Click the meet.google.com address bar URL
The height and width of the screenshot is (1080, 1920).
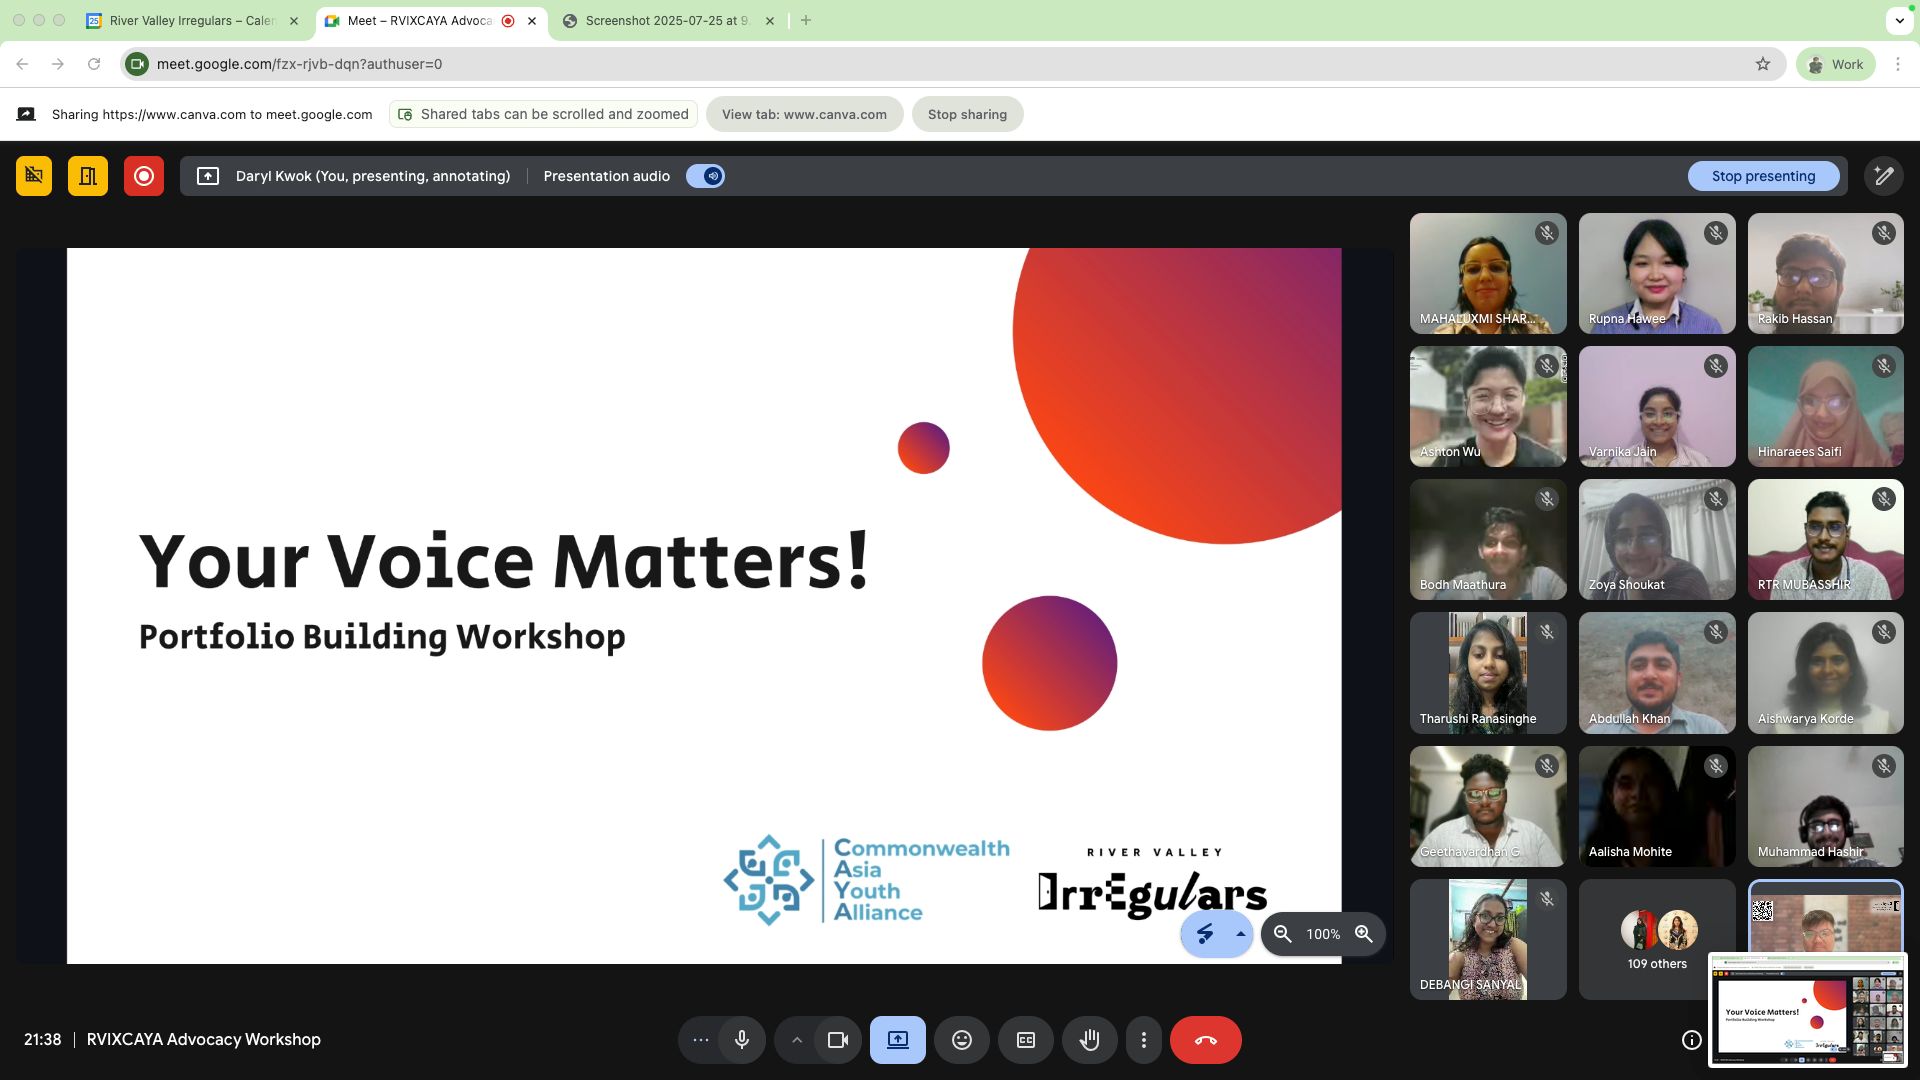[x=299, y=64]
